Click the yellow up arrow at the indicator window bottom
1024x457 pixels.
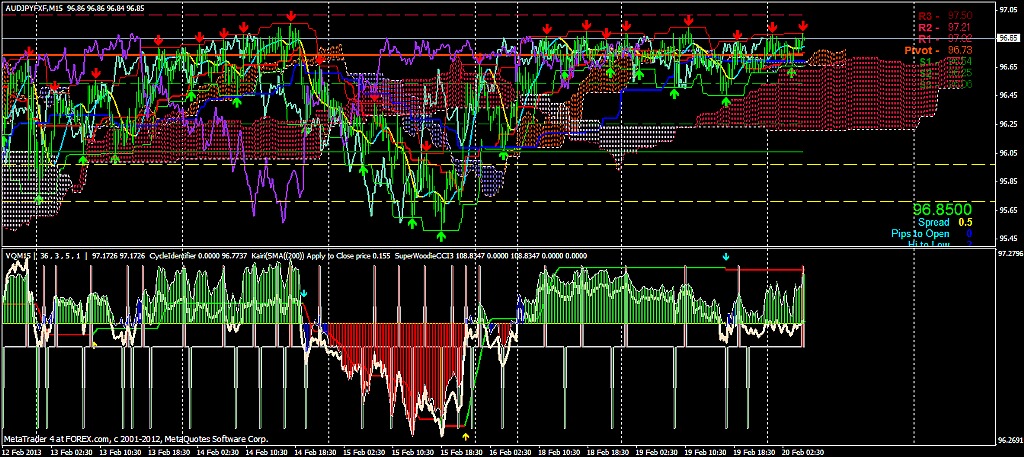tap(466, 435)
